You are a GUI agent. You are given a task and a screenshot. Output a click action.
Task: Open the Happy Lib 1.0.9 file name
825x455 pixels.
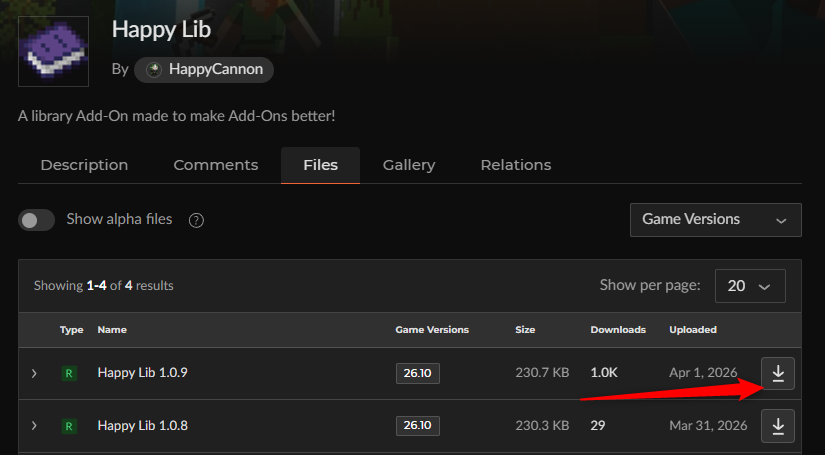tap(143, 373)
